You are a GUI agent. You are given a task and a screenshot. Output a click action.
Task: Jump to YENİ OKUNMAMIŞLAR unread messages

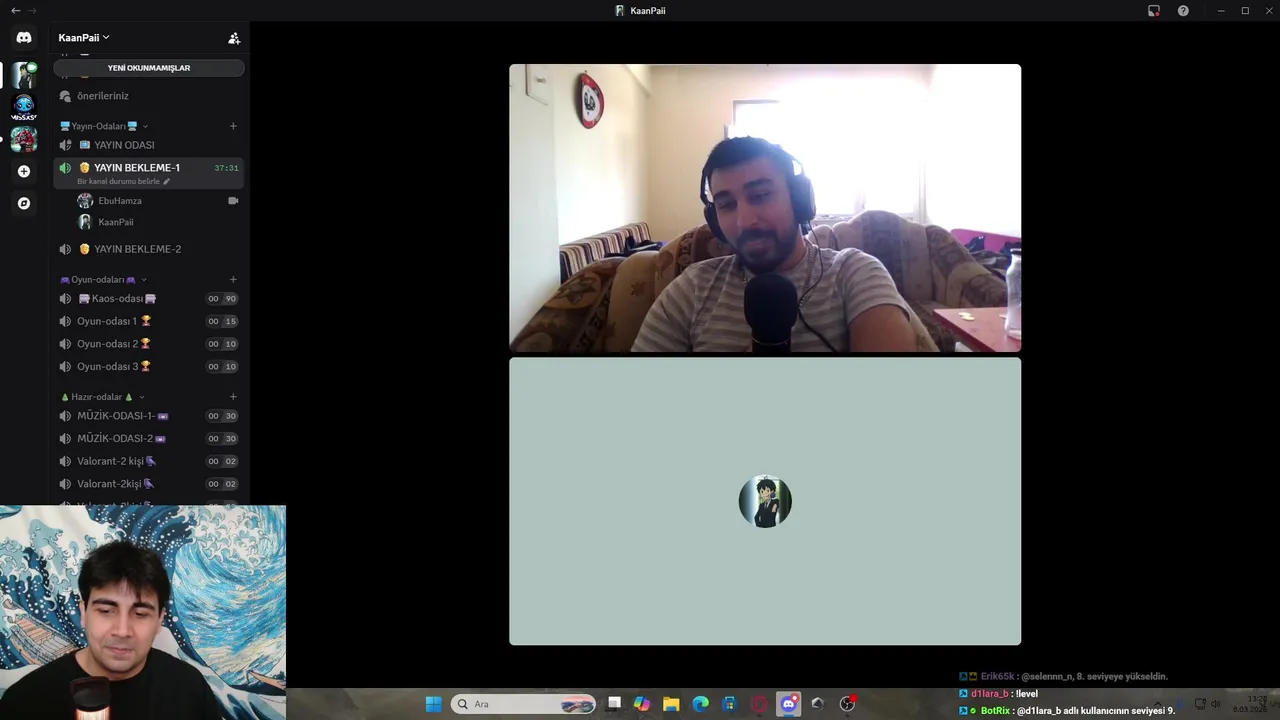[x=149, y=68]
